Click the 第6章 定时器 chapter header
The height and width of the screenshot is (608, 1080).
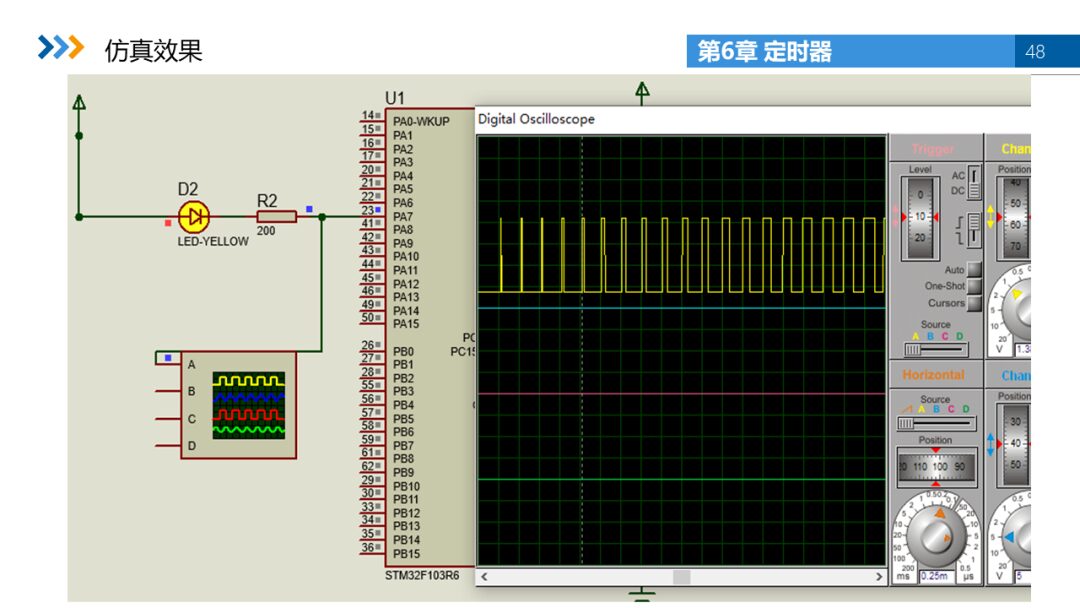coord(765,52)
